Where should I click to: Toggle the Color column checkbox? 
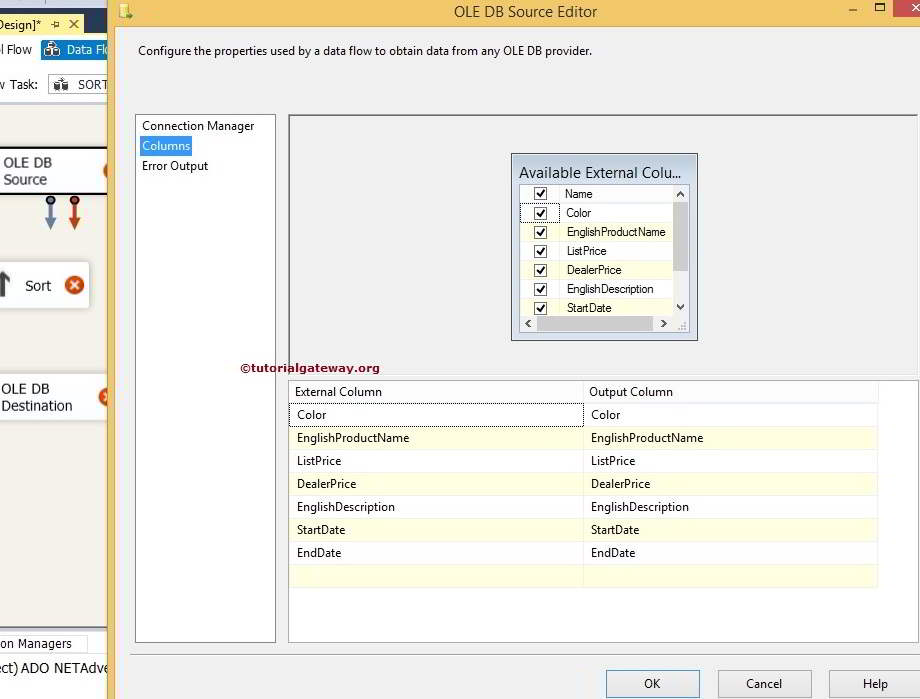pyautogui.click(x=539, y=212)
